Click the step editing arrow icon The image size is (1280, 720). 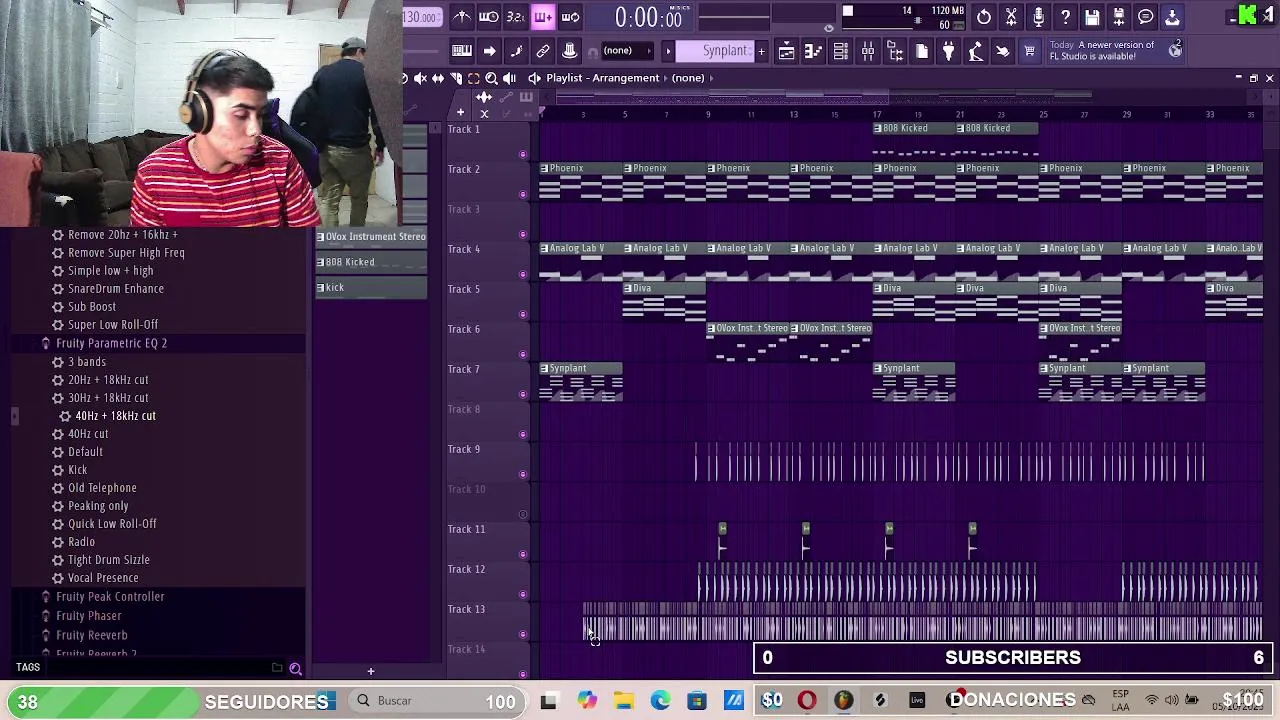point(489,51)
